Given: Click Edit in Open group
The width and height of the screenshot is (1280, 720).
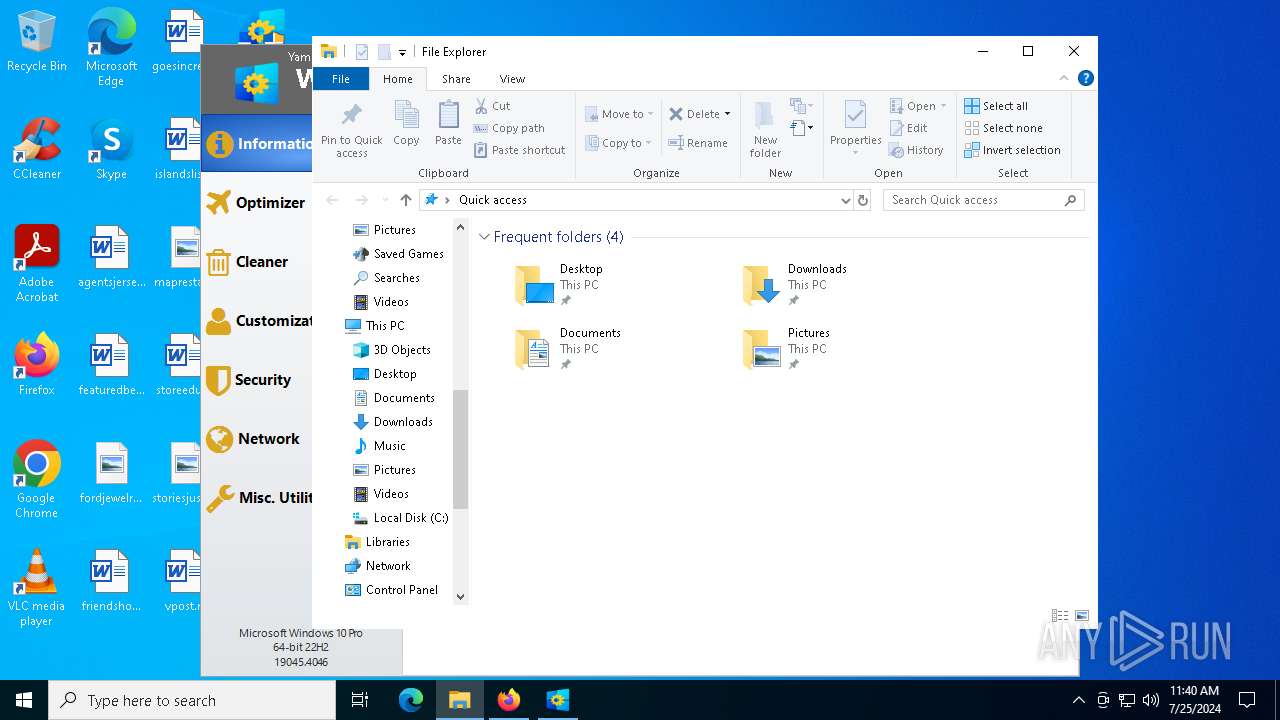Looking at the screenshot, I should [x=909, y=128].
